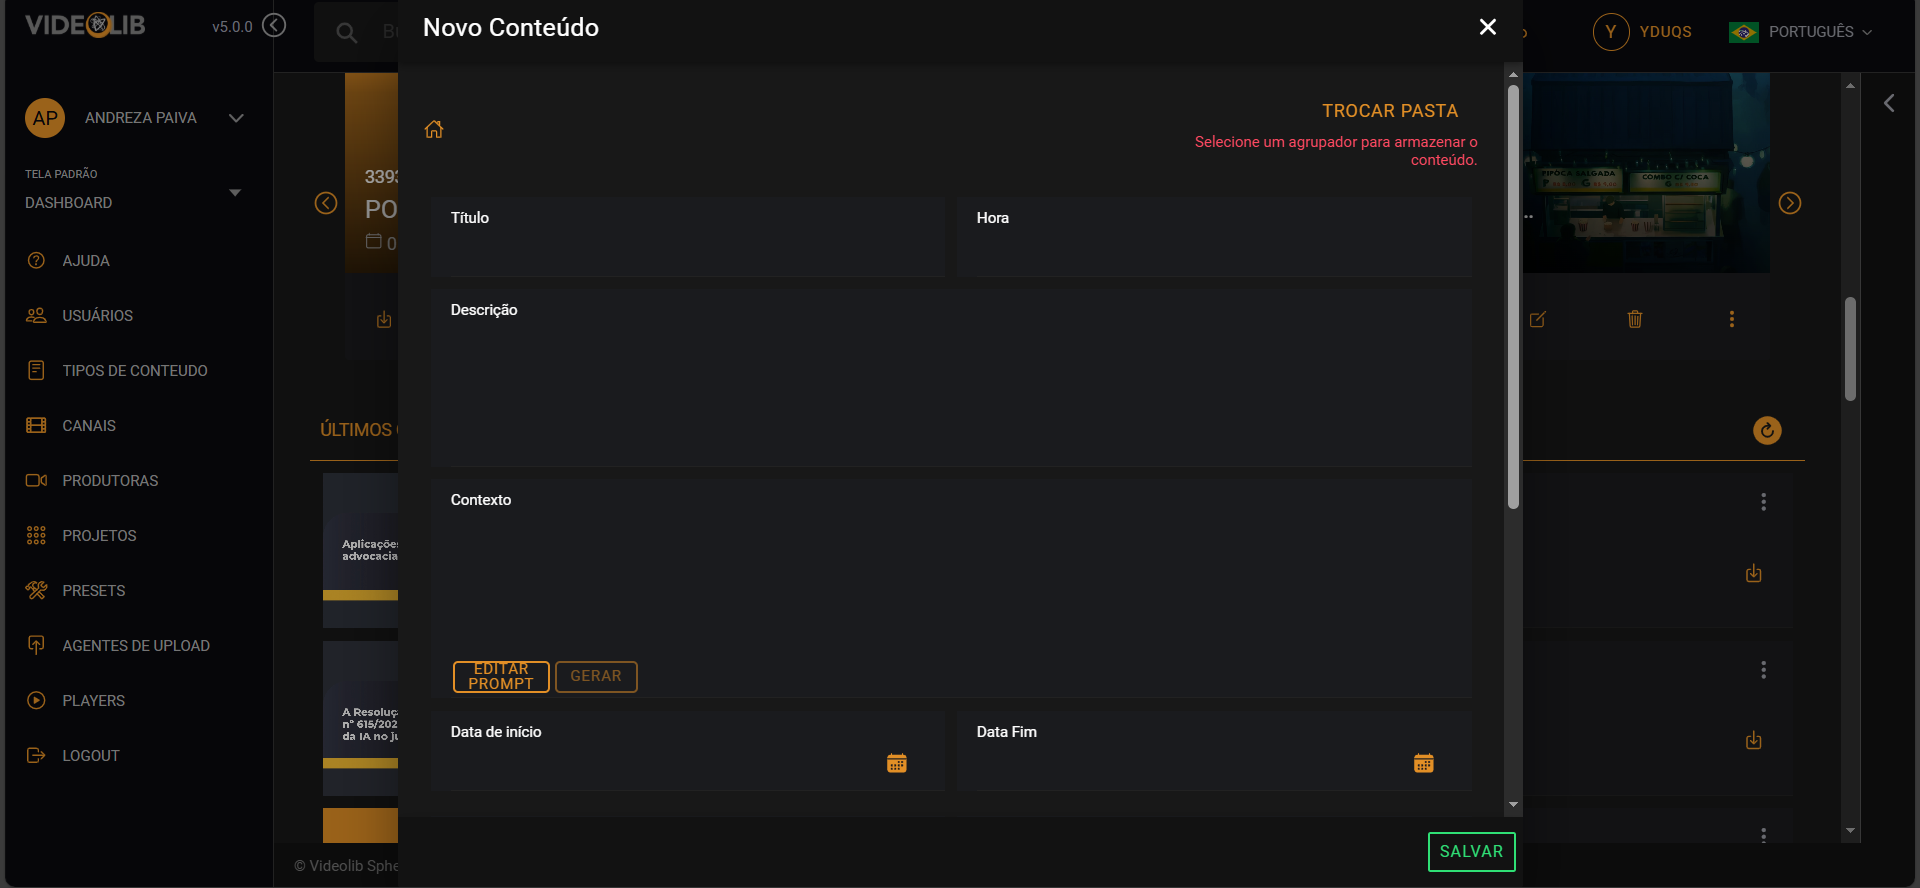Click the trash delete icon under the thumbnail
The image size is (1920, 888).
pyautogui.click(x=1635, y=319)
